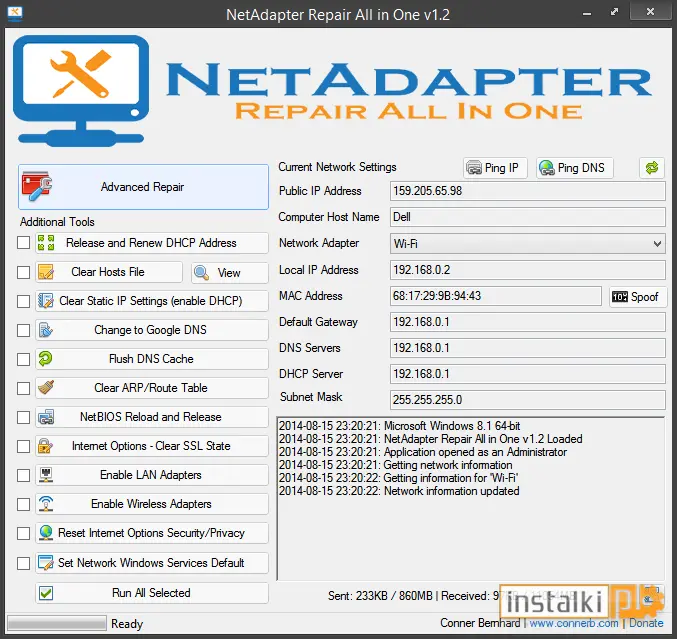The height and width of the screenshot is (639, 677).
Task: Click the globe icon for Reset Internet Options
Action: 46,533
